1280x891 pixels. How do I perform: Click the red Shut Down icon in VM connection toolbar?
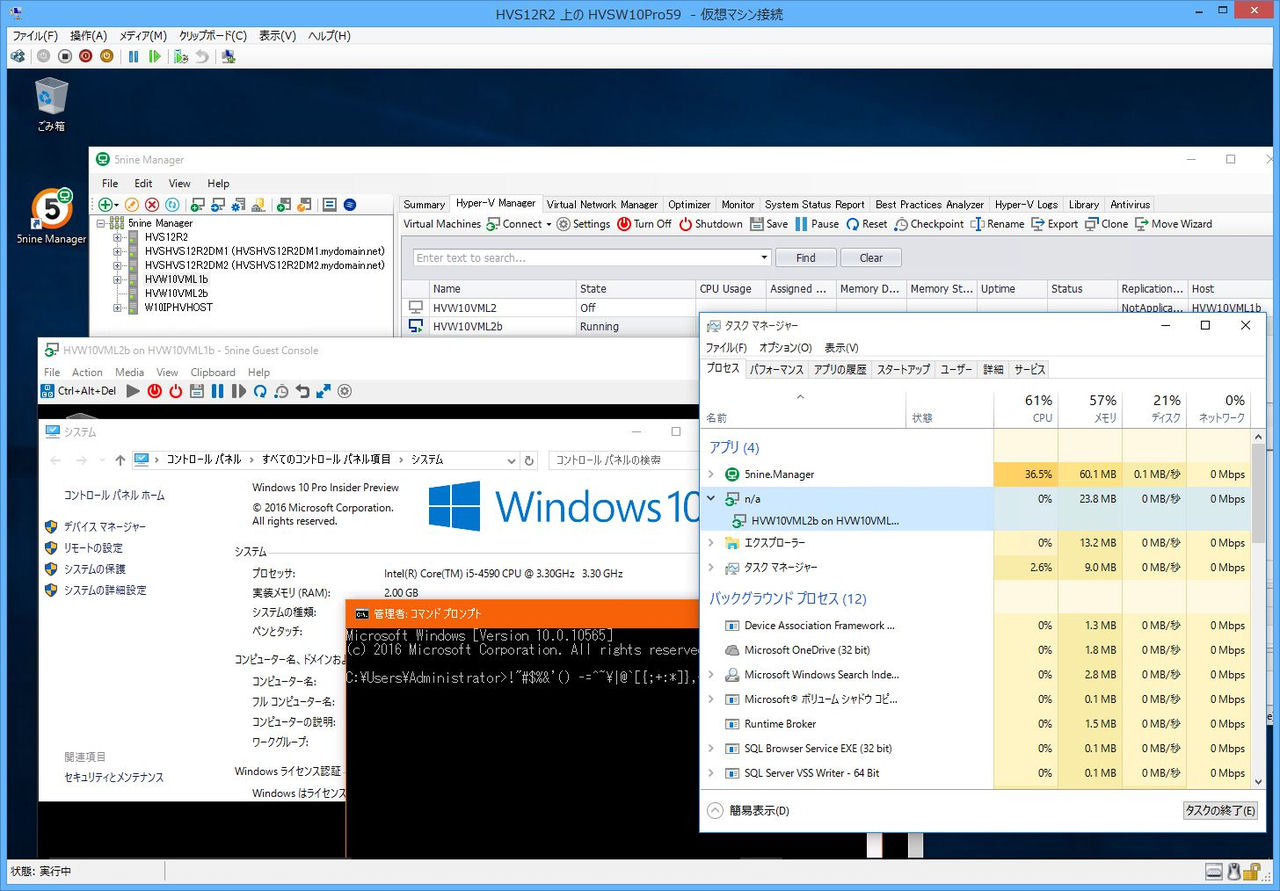click(86, 57)
